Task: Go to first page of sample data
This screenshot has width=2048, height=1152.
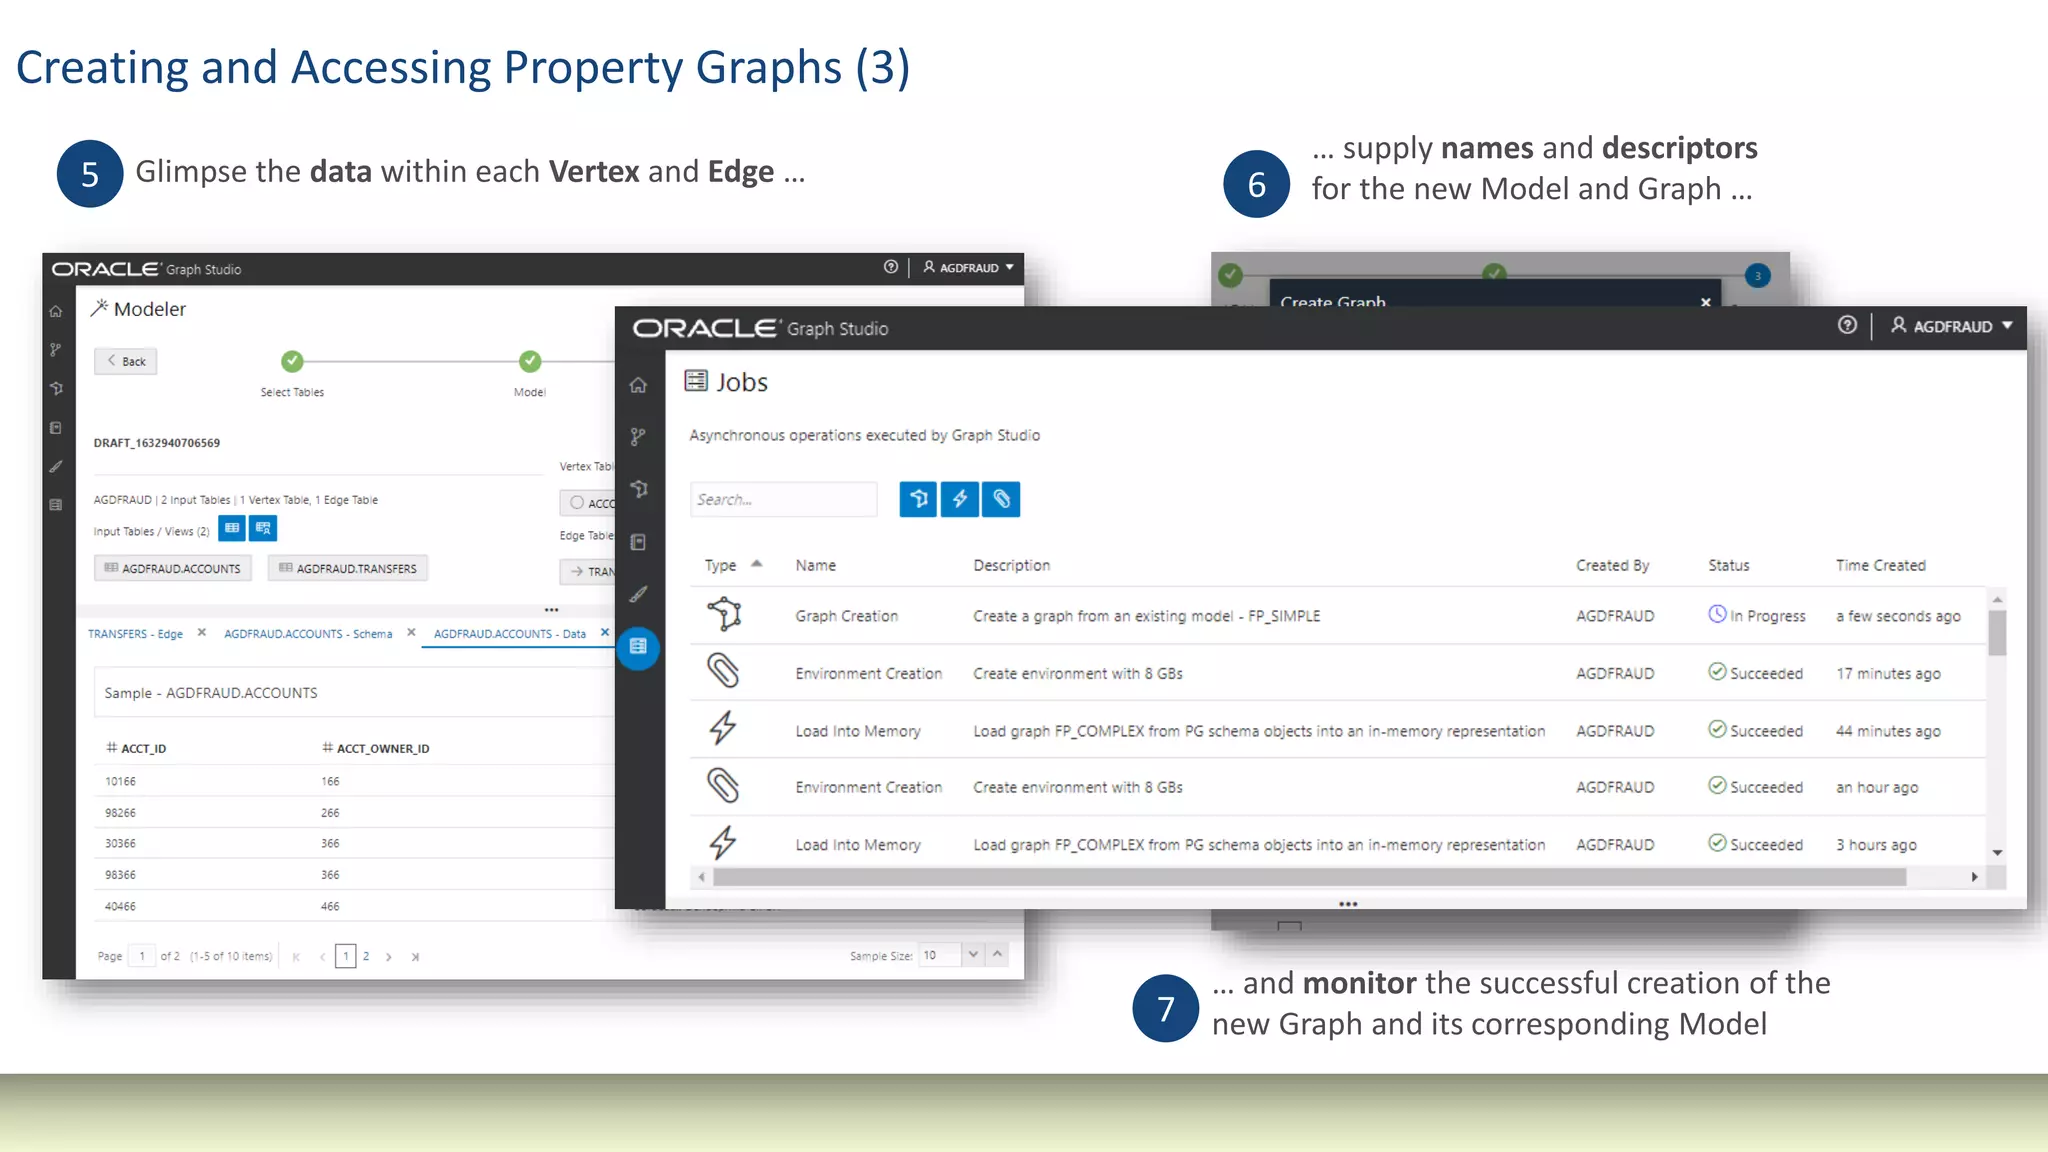Action: tap(296, 957)
